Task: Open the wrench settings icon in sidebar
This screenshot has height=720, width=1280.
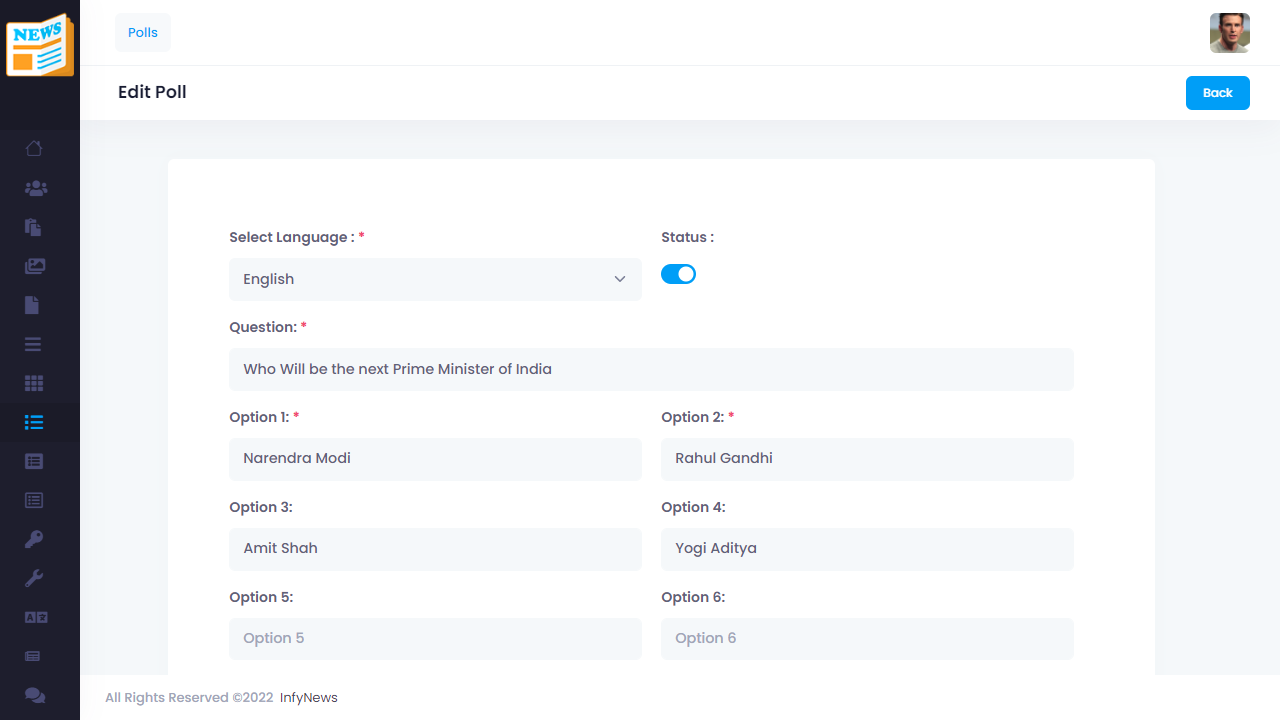Action: point(34,578)
